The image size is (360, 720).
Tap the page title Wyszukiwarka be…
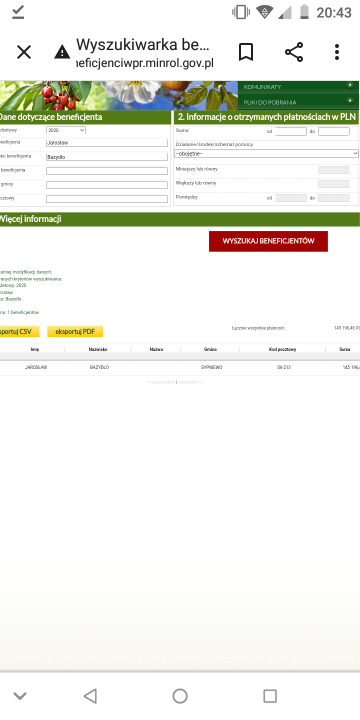[142, 45]
